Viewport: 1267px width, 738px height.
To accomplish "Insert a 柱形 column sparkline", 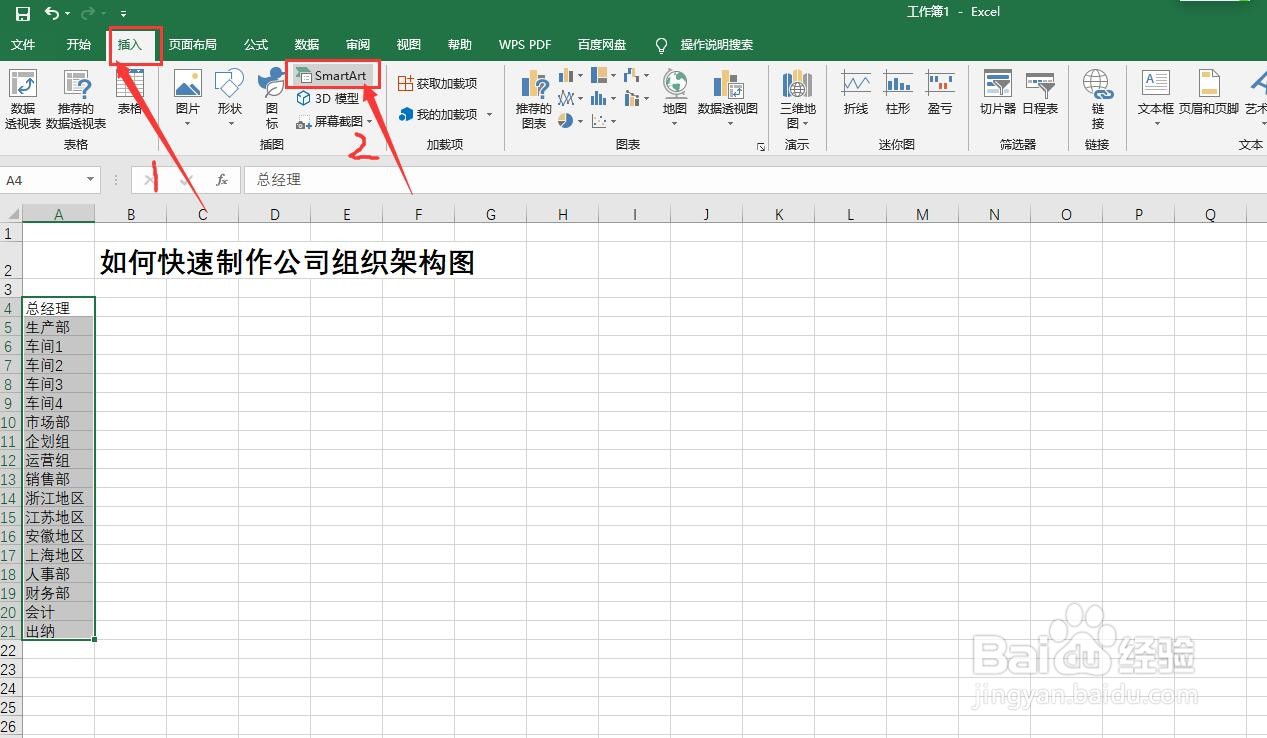I will tap(898, 92).
